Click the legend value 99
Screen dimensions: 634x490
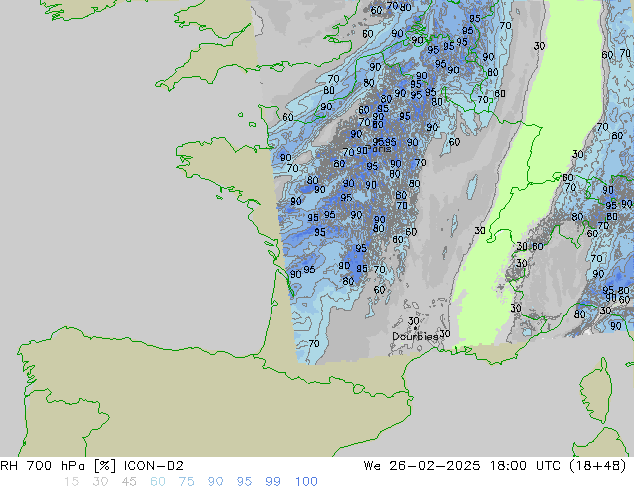point(273,482)
